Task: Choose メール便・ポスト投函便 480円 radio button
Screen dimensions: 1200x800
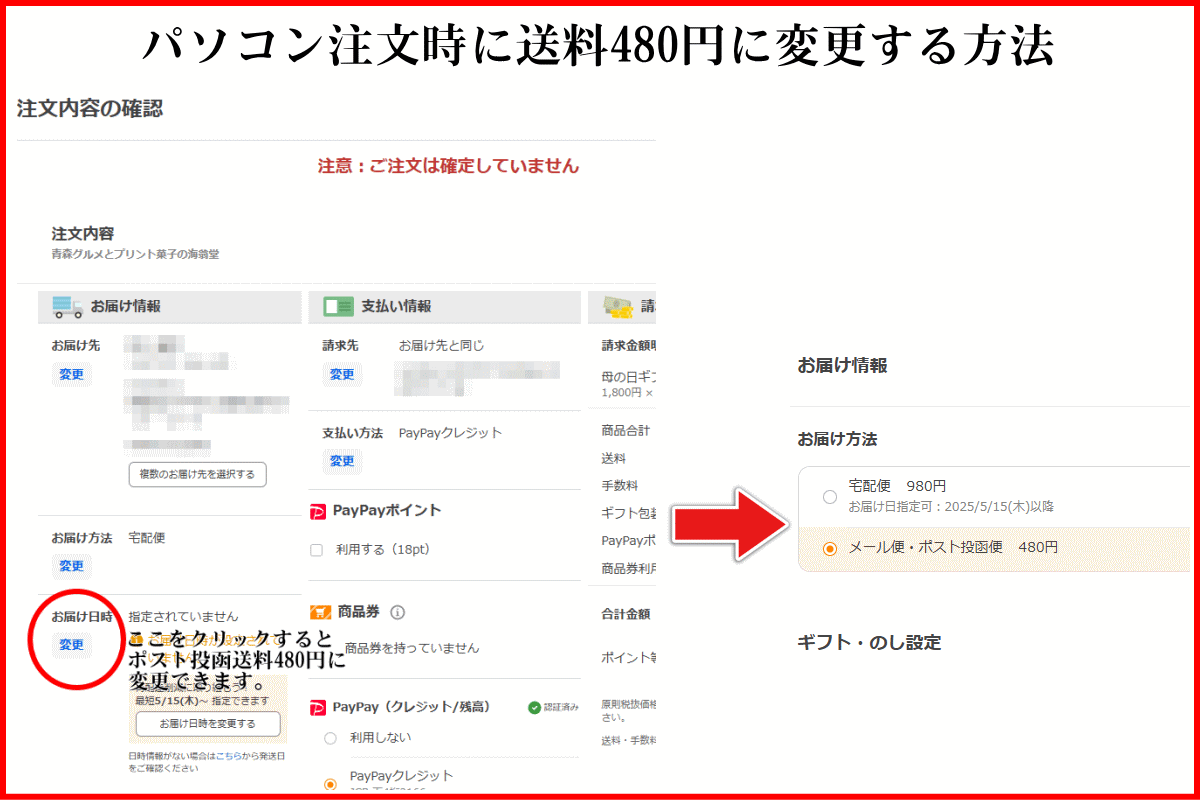Action: click(x=829, y=548)
